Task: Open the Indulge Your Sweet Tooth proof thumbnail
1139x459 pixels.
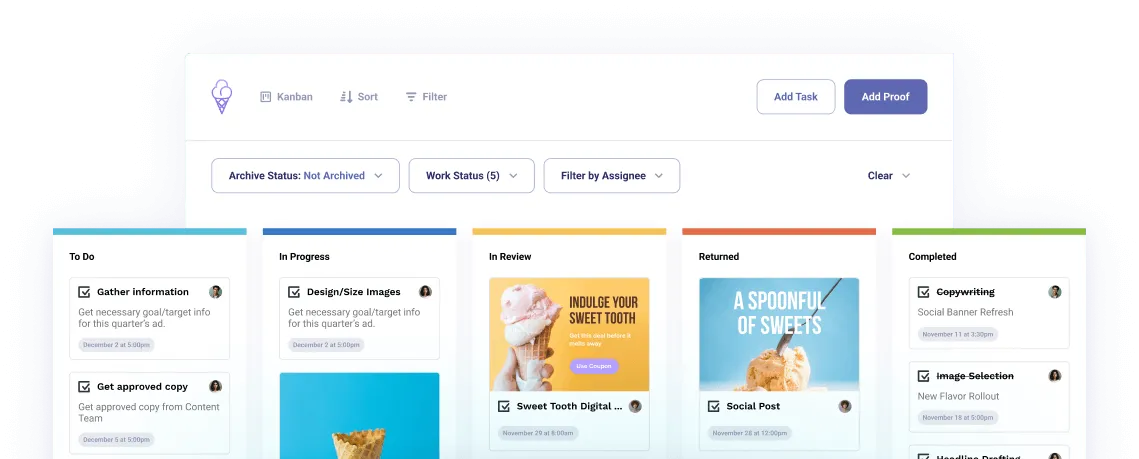Action: pos(569,335)
